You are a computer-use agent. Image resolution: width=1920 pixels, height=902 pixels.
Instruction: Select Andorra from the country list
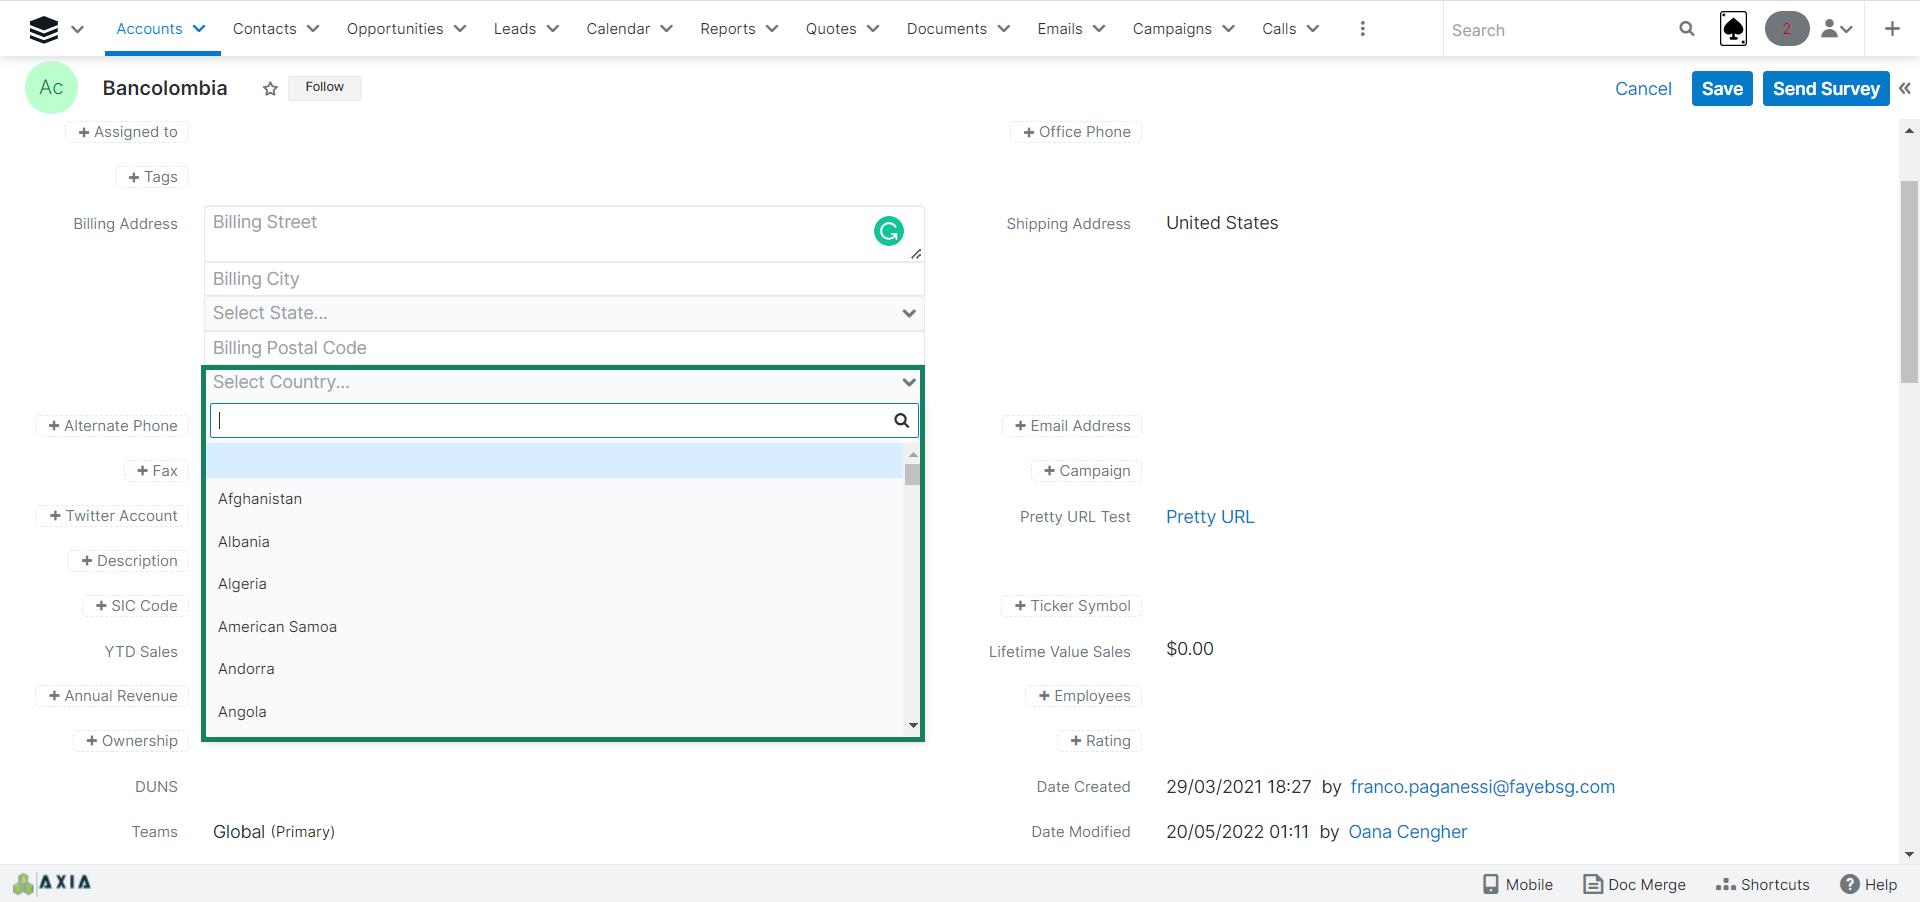(x=555, y=669)
